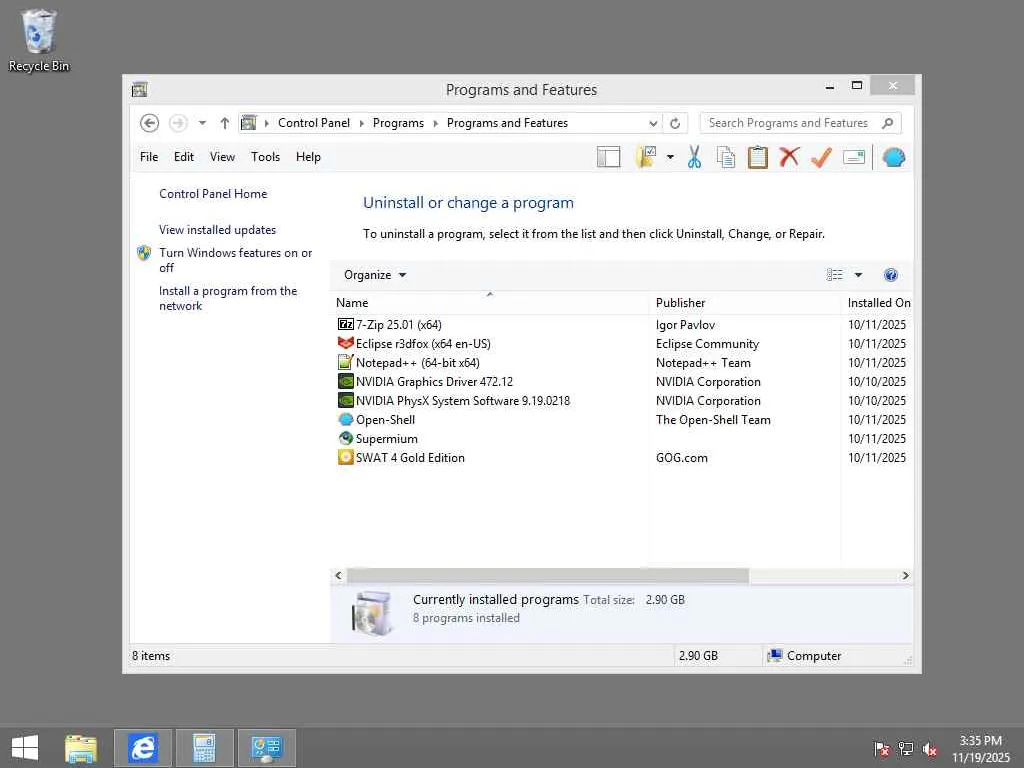
Task: Click the Refresh button in address bar
Action: click(675, 123)
